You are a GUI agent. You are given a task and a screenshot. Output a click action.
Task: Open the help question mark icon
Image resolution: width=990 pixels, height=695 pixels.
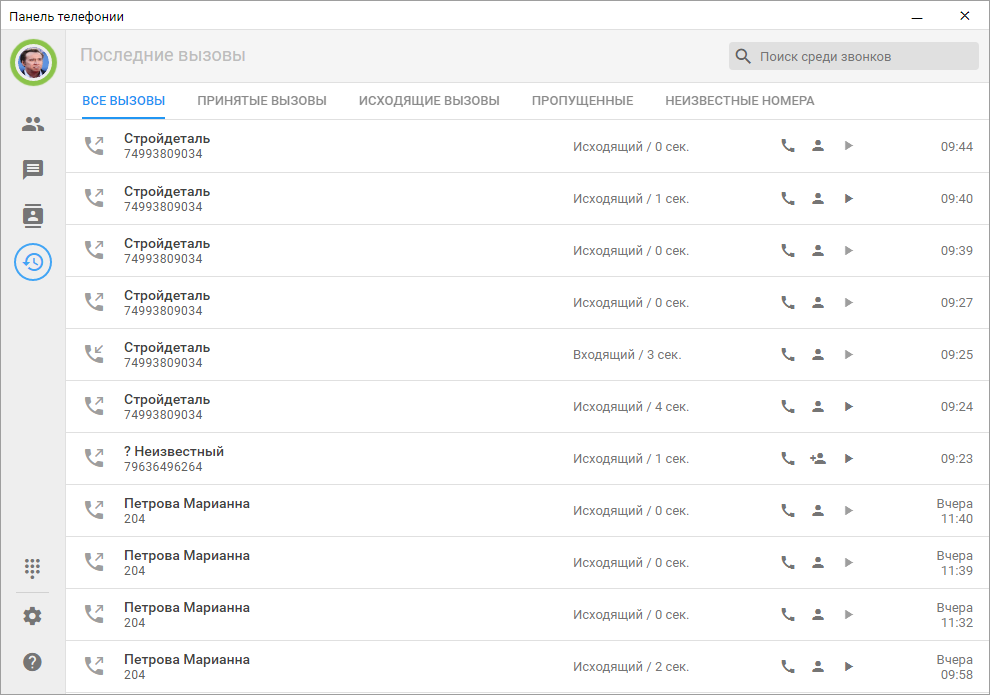(33, 662)
